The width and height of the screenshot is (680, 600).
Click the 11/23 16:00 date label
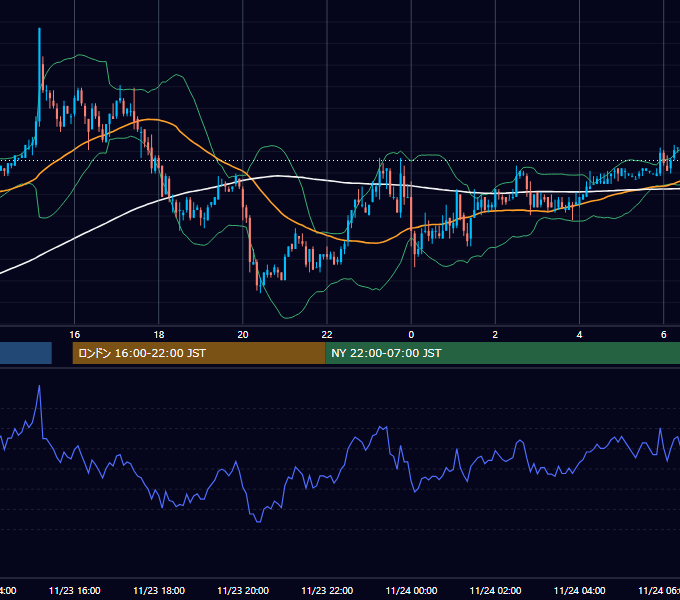(75, 590)
